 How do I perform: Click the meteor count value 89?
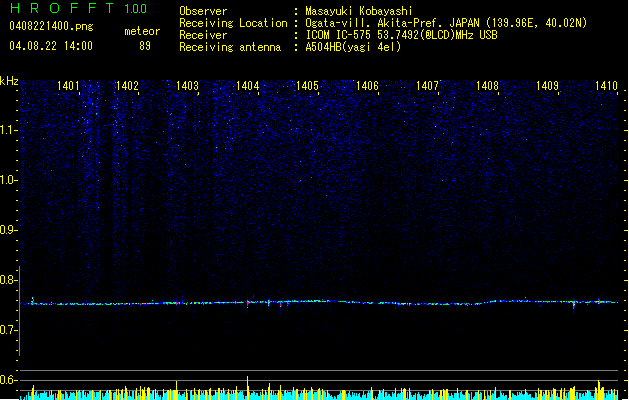pyautogui.click(x=145, y=46)
